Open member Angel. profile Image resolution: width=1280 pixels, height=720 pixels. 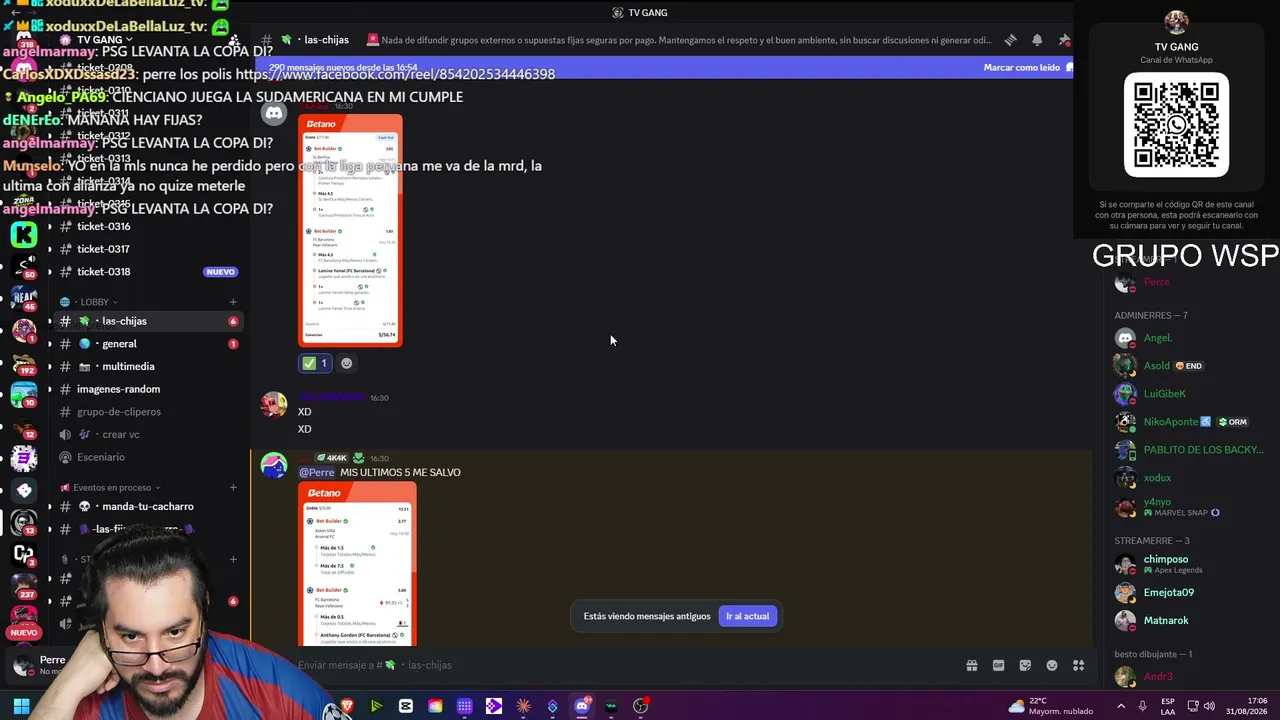(1190, 338)
